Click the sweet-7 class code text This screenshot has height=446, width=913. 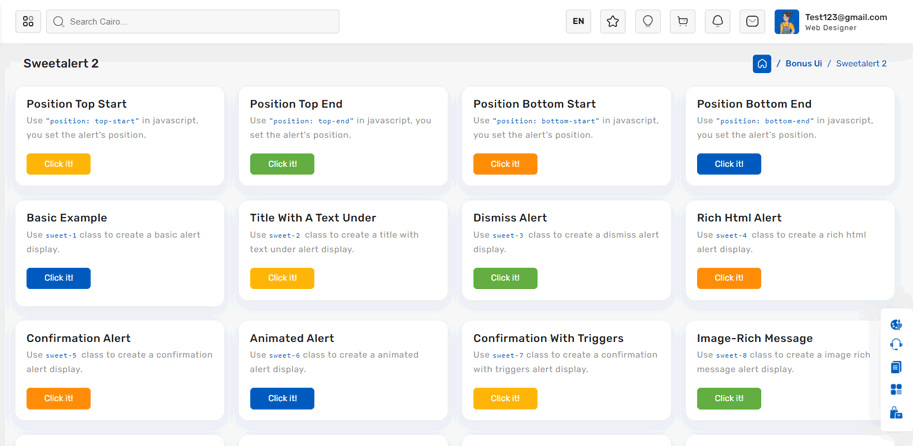[508, 355]
